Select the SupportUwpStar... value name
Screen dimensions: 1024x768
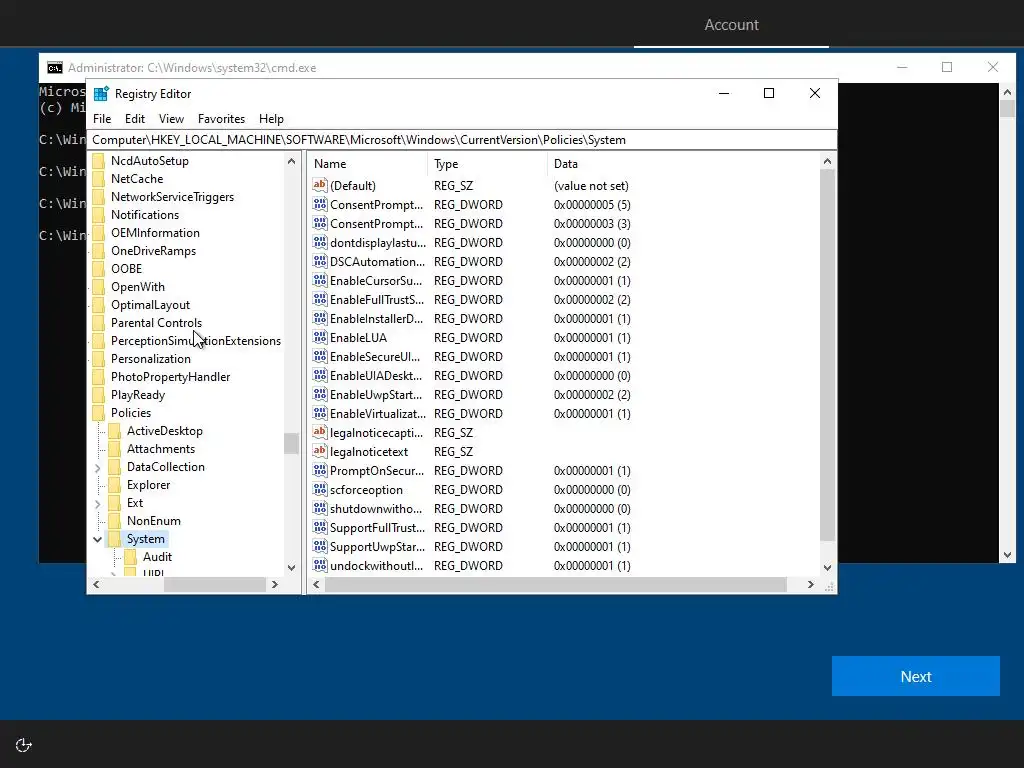tap(377, 547)
